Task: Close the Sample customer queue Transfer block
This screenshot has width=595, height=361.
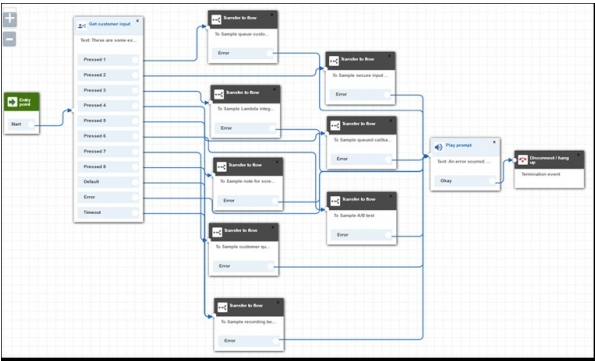Action: tap(272, 227)
